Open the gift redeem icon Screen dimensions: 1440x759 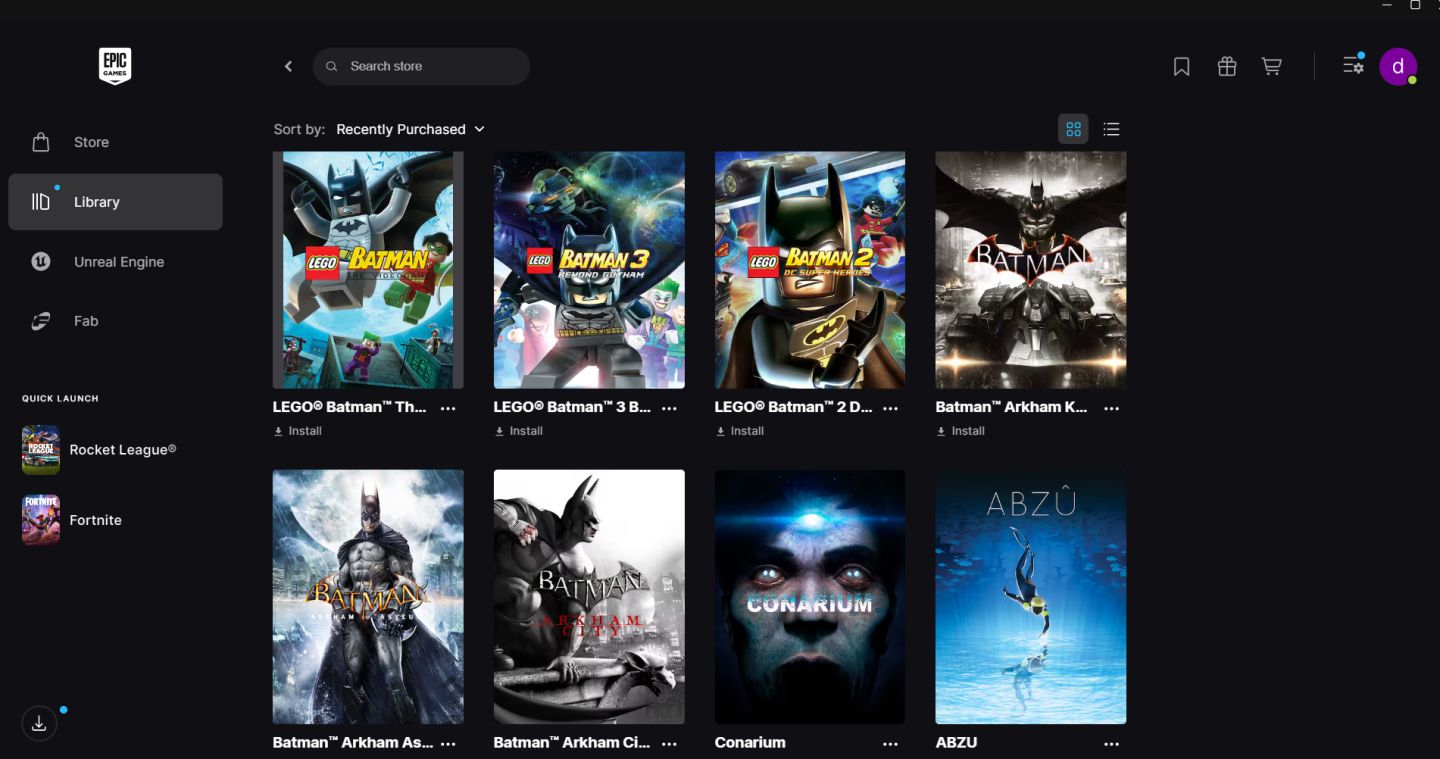[x=1227, y=66]
